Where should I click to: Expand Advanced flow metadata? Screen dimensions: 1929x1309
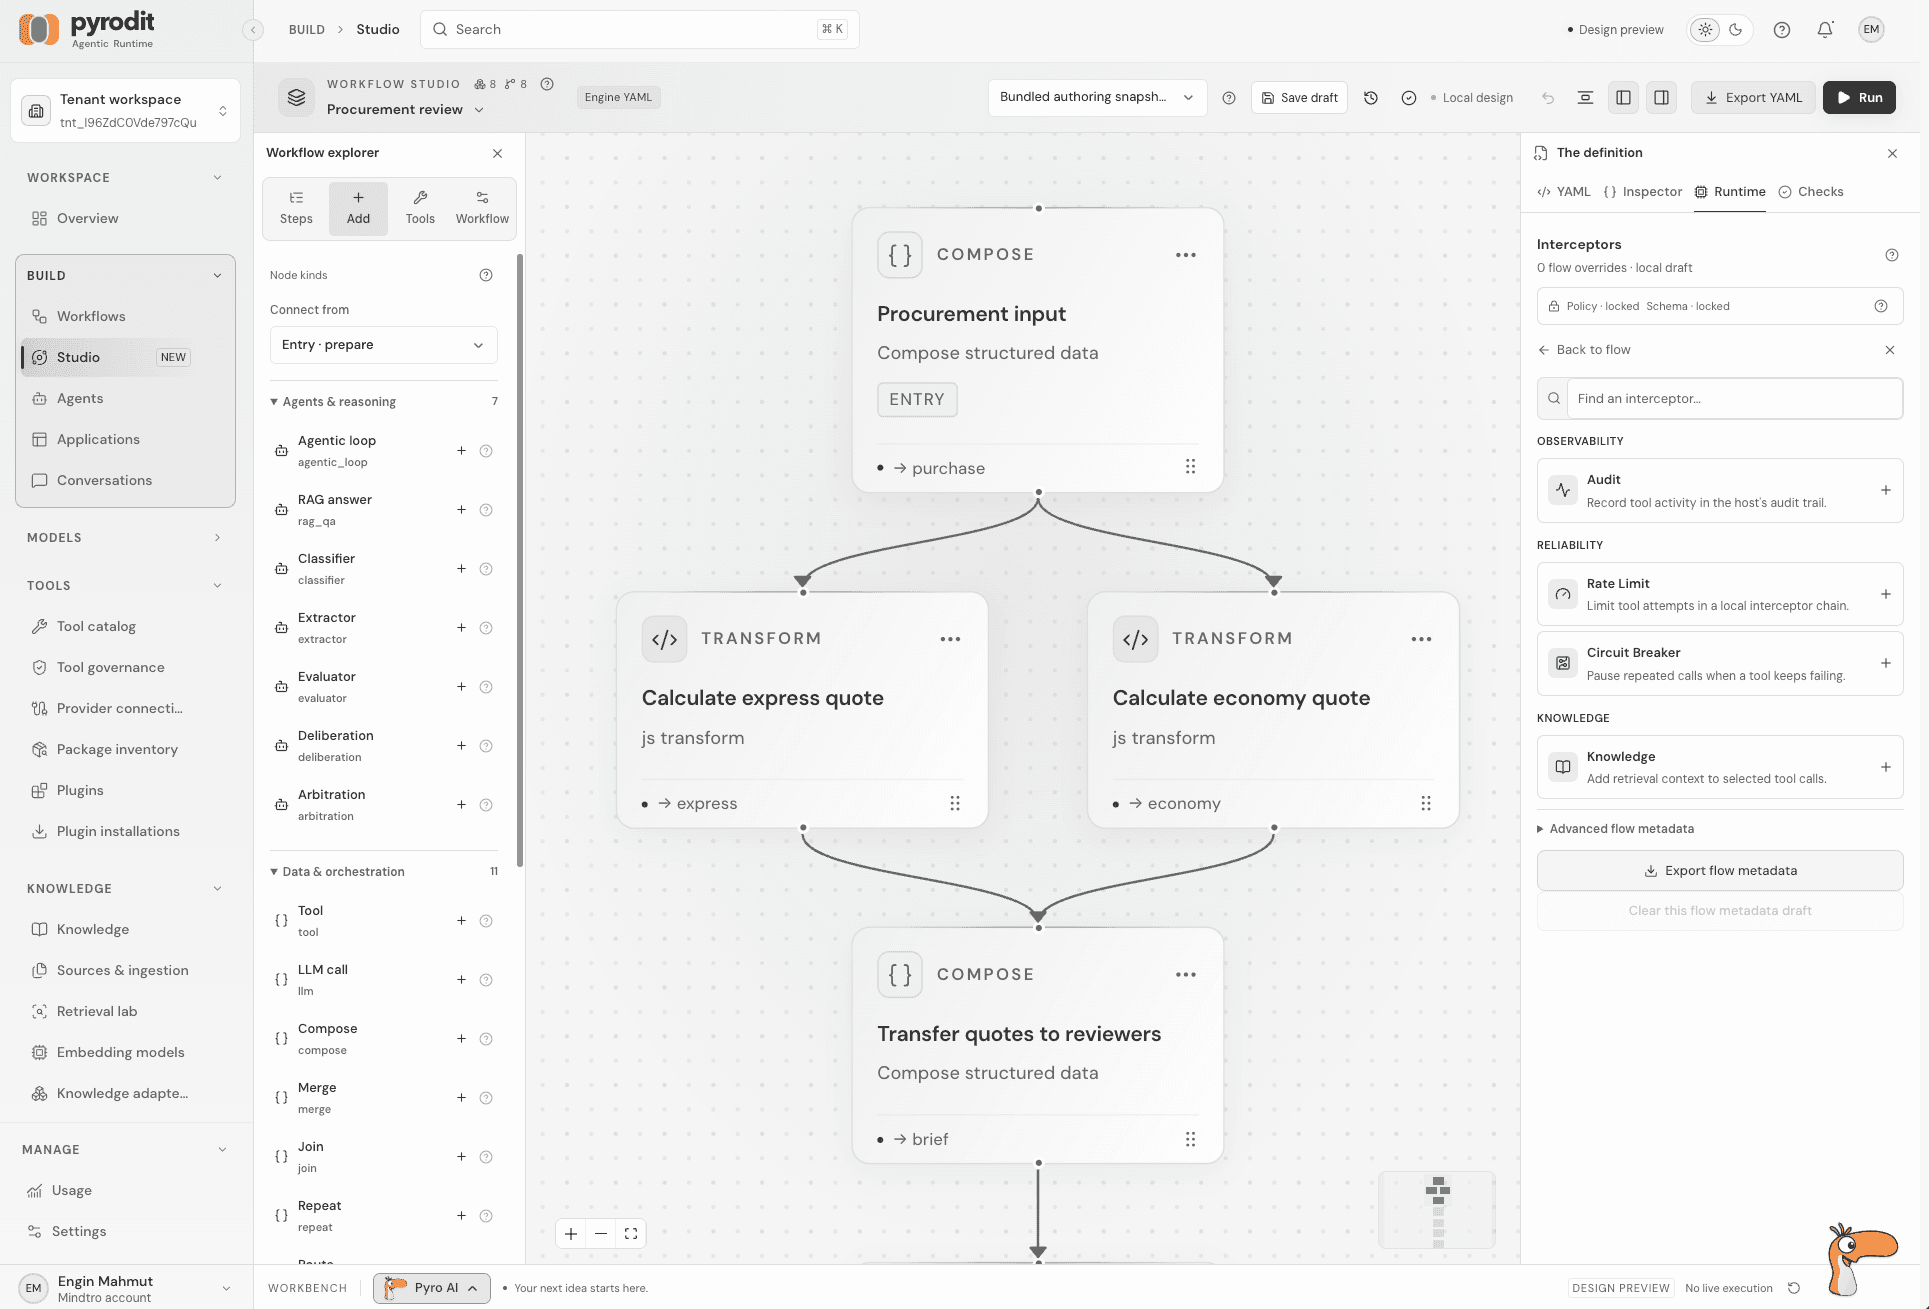pyautogui.click(x=1615, y=829)
